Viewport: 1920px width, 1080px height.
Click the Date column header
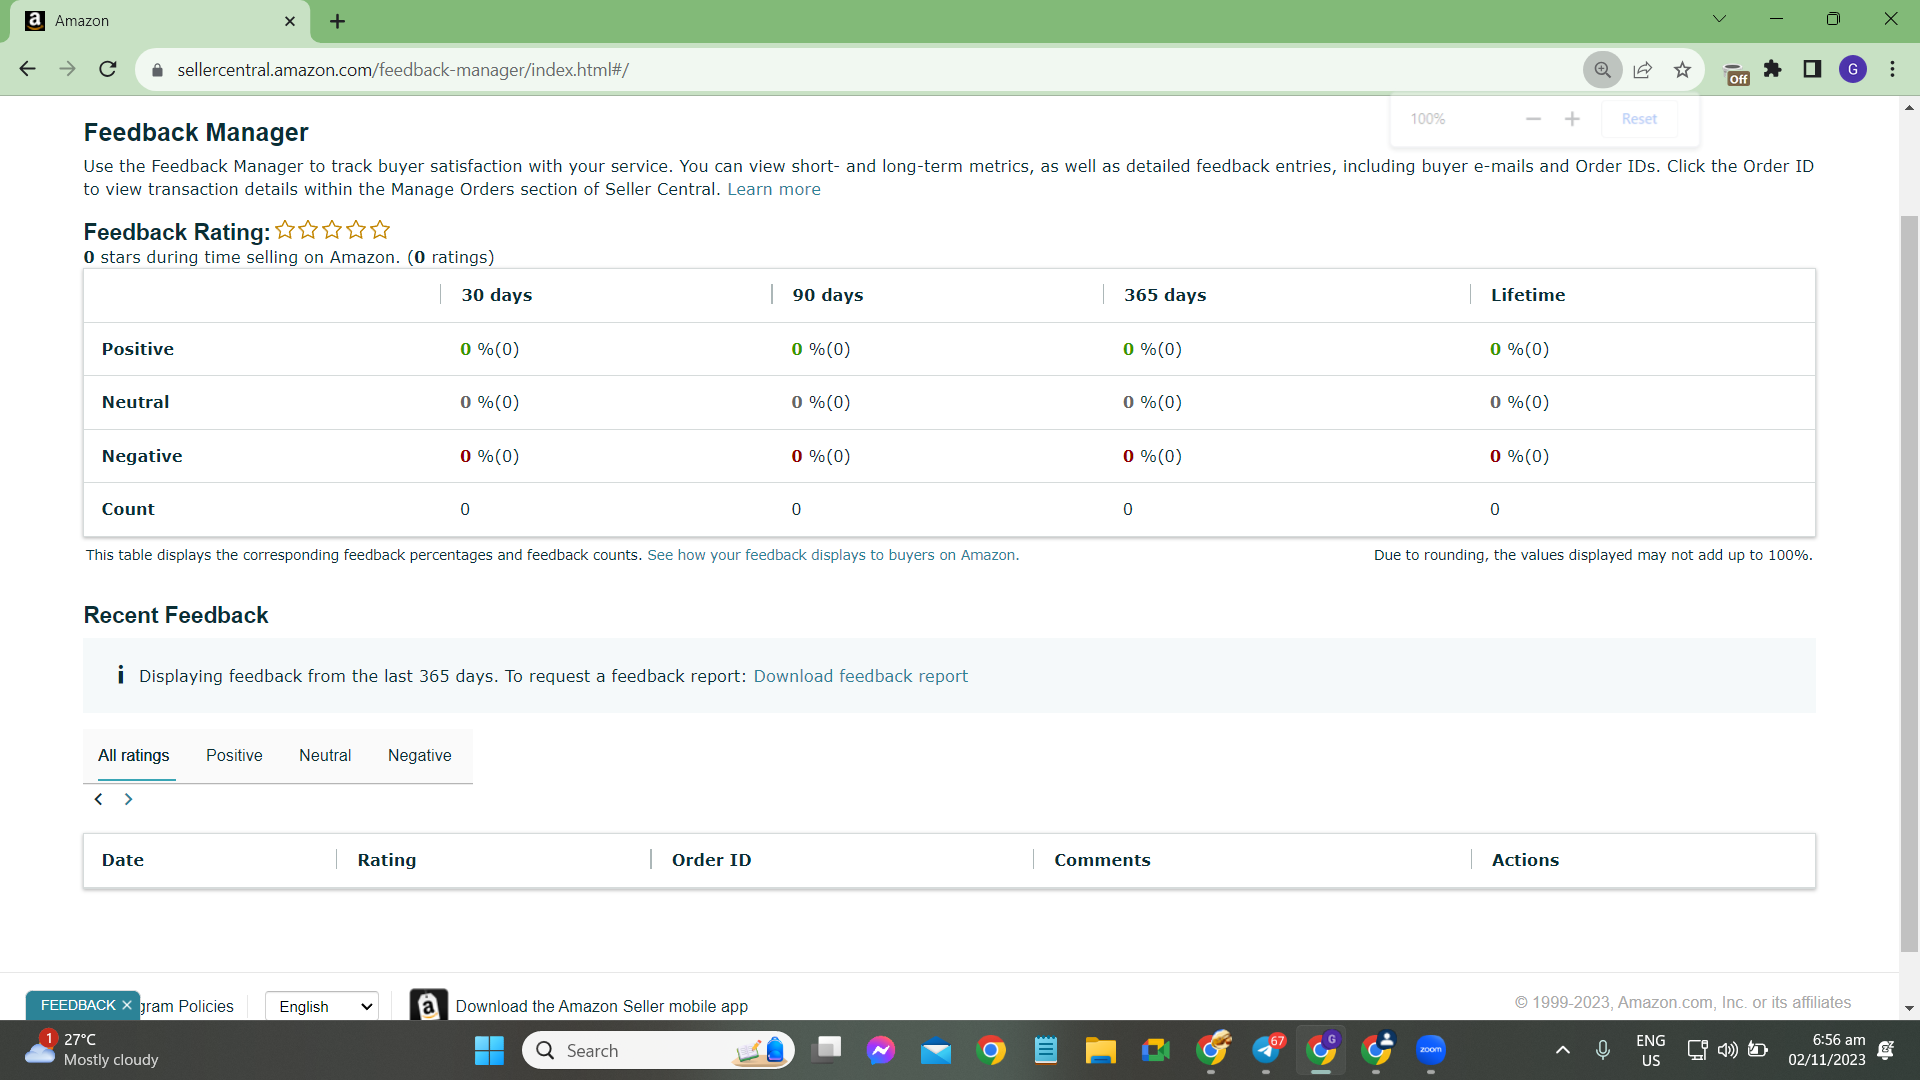pyautogui.click(x=123, y=860)
